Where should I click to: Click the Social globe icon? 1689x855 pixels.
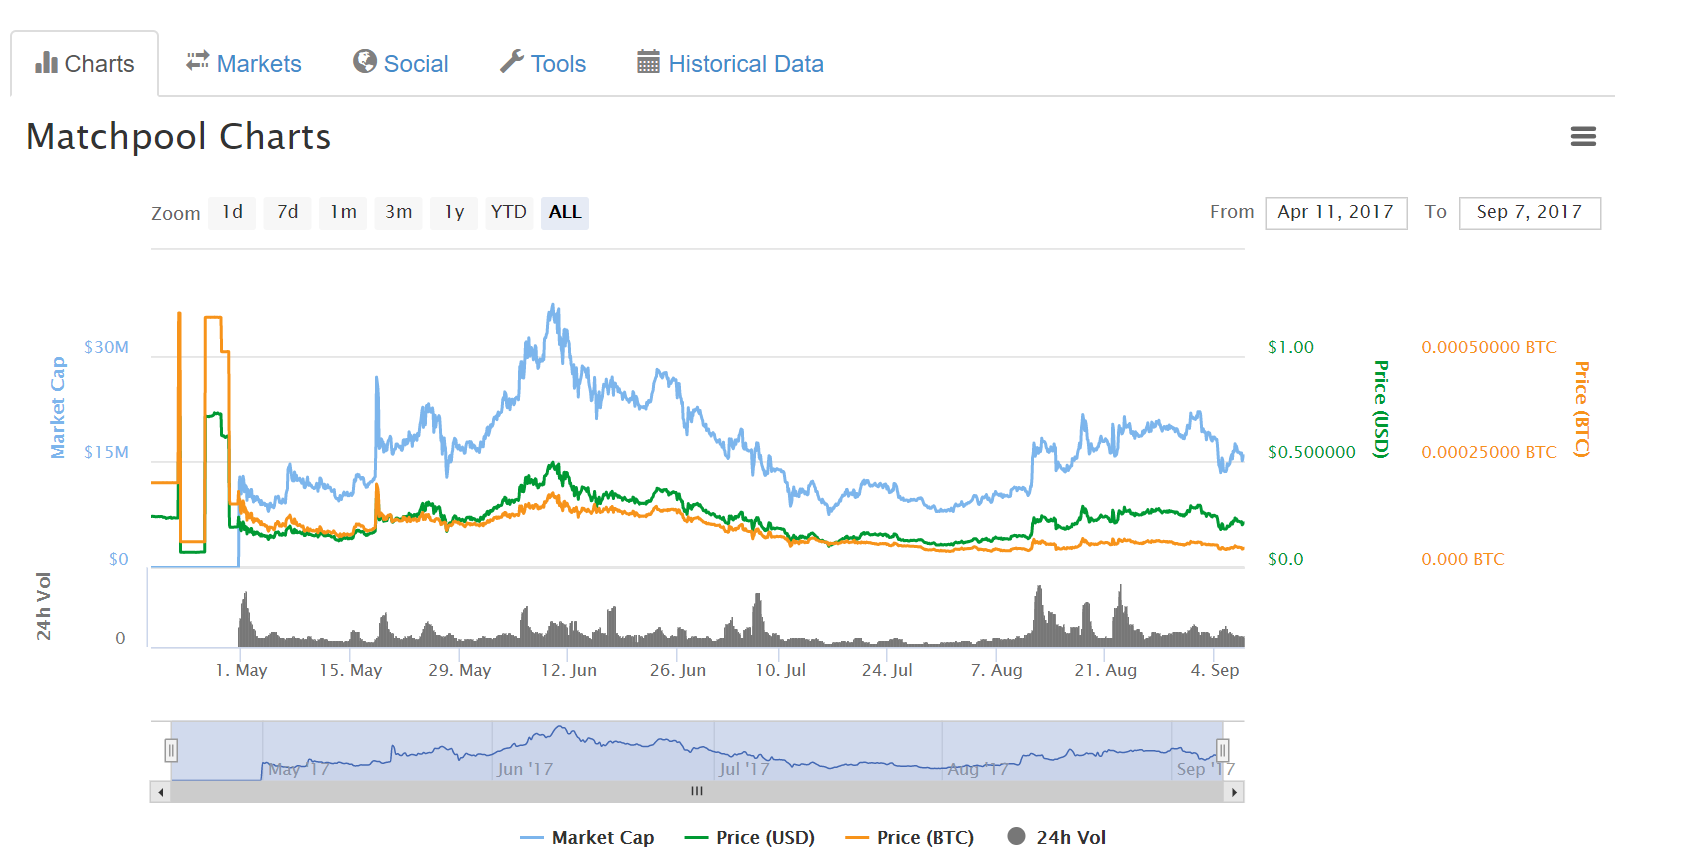coord(365,62)
